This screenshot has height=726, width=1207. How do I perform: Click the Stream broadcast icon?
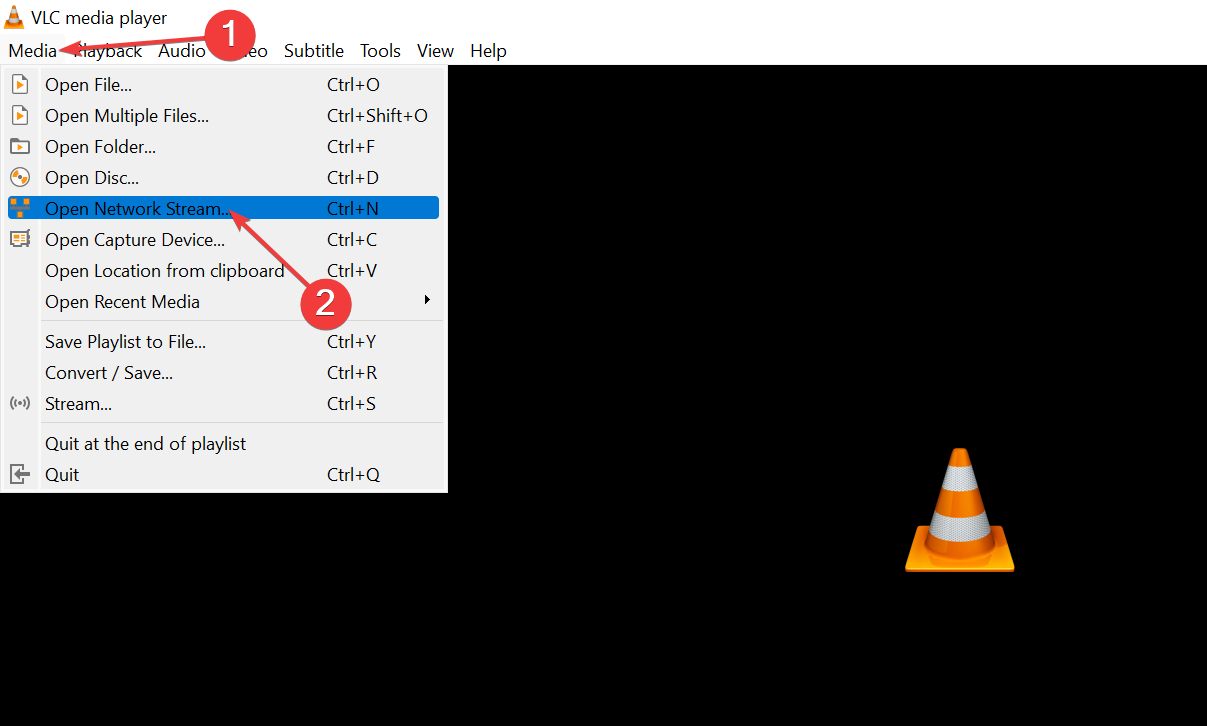(x=20, y=404)
